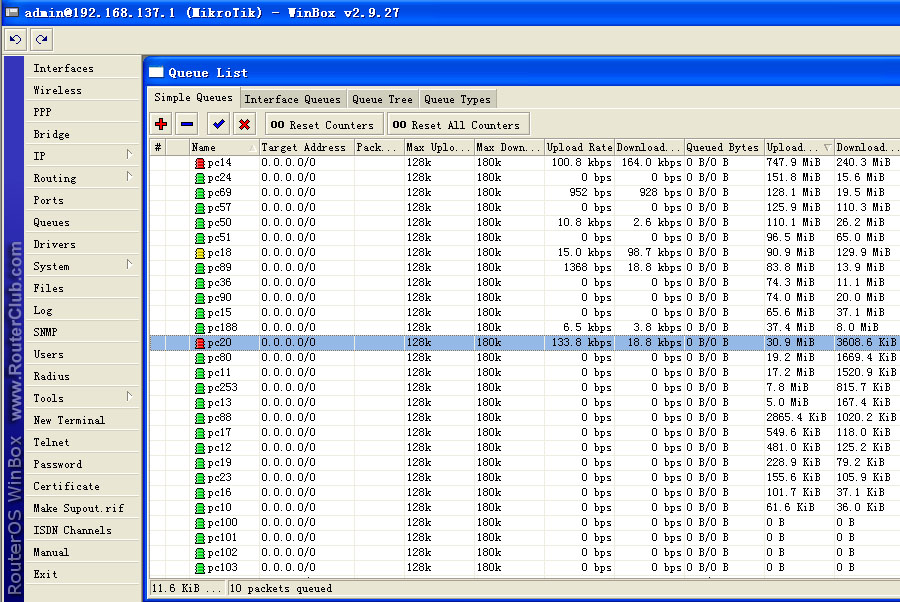900x602 pixels.
Task: Add a new queue with plus icon
Action: 160,125
